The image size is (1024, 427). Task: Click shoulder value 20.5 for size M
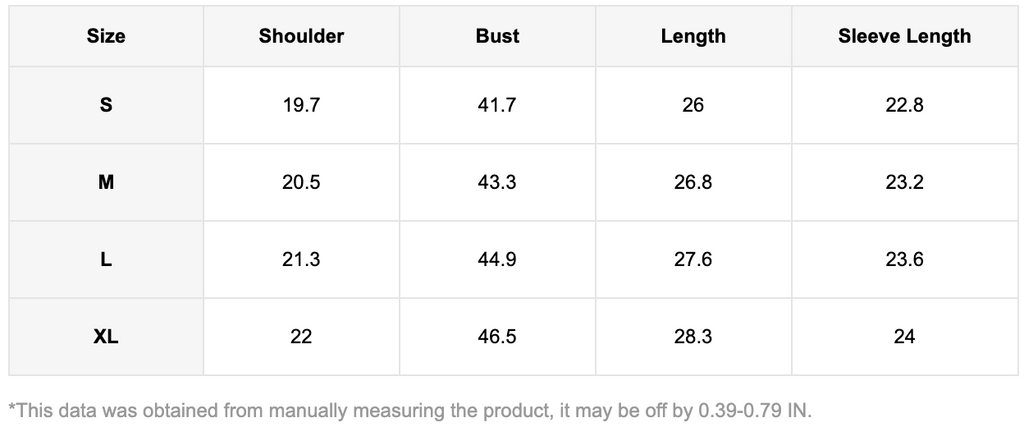click(301, 182)
